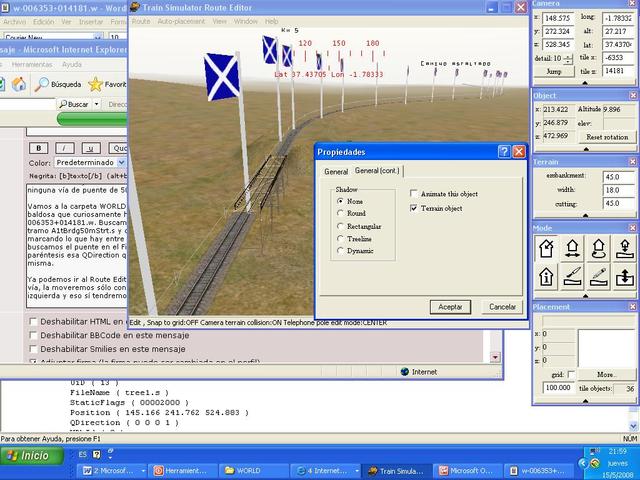Select the Round shadow radio option
This screenshot has height=480, width=640.
coord(341,213)
